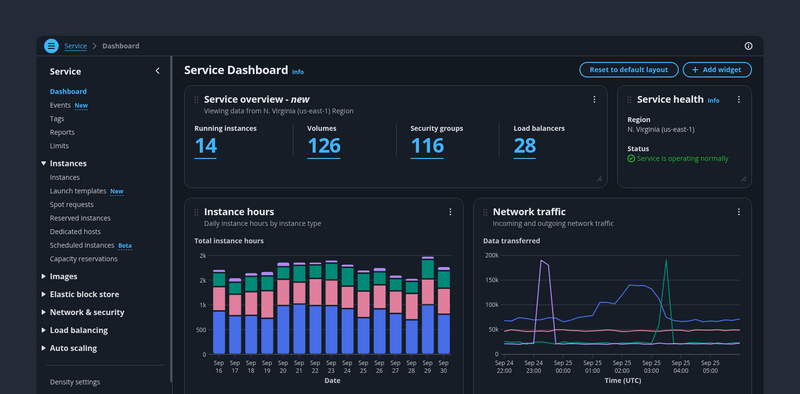Viewport: 800px width, 394px height.
Task: Click the Dashboard breadcrumb text
Action: (x=120, y=46)
